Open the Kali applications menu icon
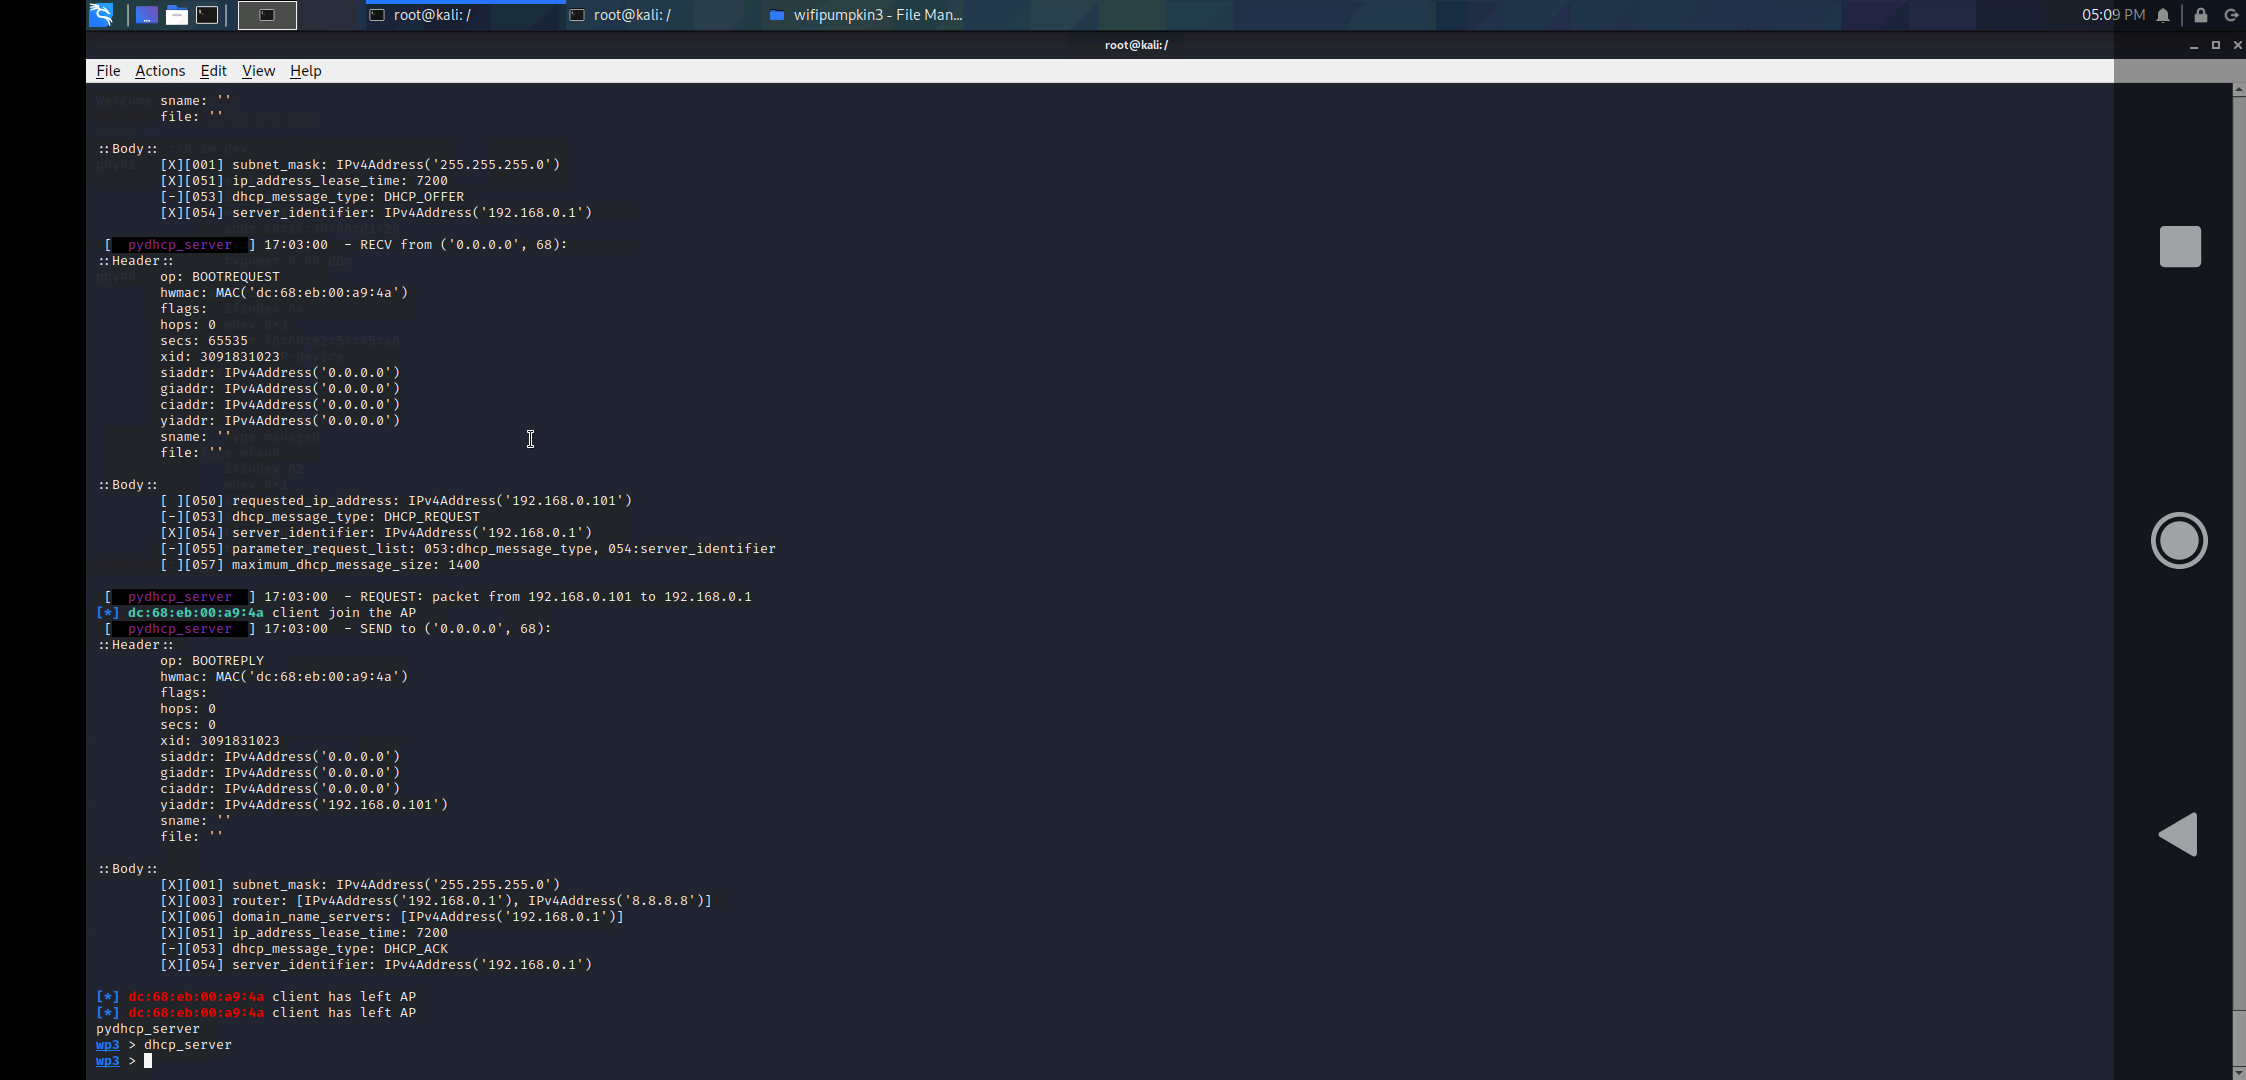The height and width of the screenshot is (1080, 2246). click(x=101, y=15)
